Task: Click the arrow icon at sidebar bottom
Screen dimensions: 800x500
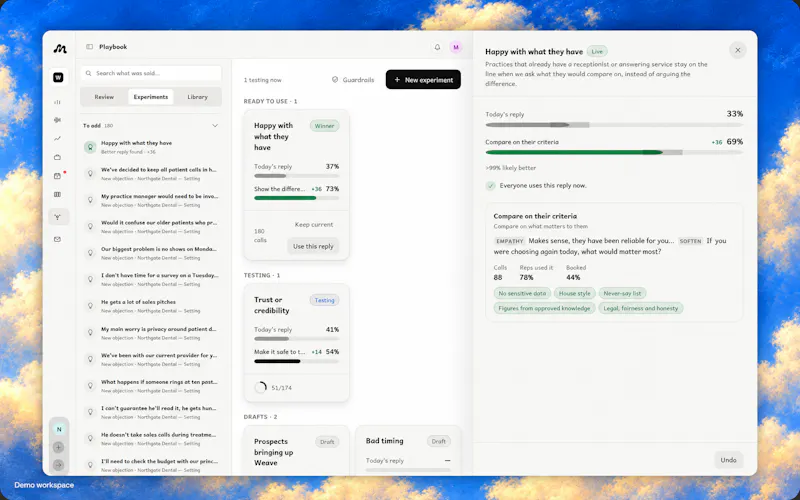Action: tap(59, 465)
